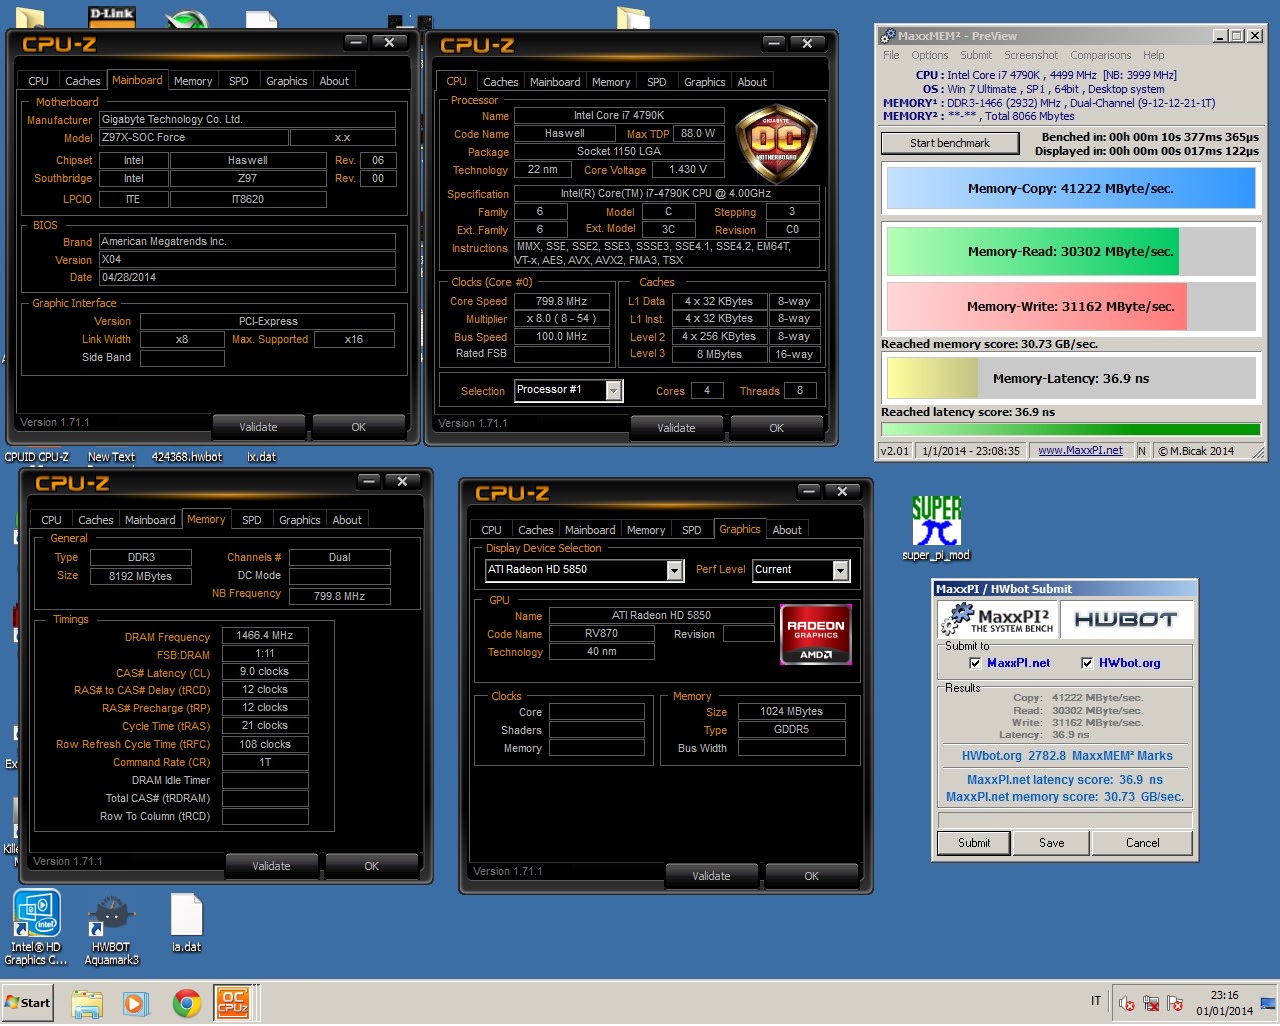This screenshot has height=1026, width=1280.
Task: Click the MaxxMEM² title bar icon
Action: (887, 36)
